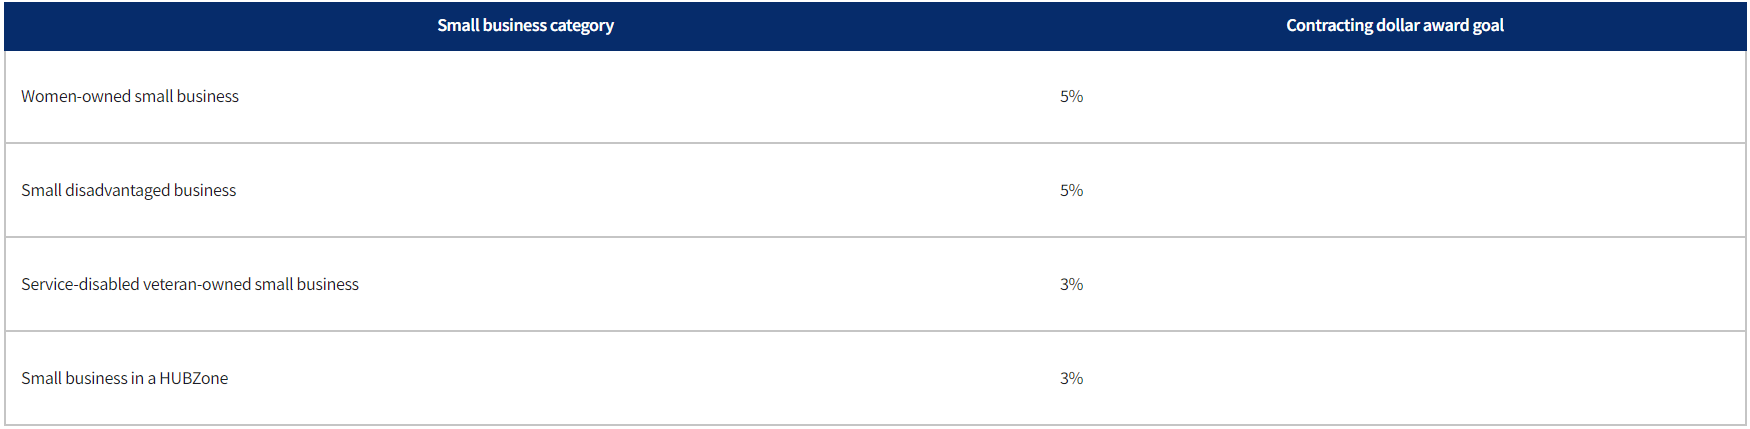Screen dimensions: 1750x429
Task: Click divider line below Women-owned row
Action: [x=875, y=143]
